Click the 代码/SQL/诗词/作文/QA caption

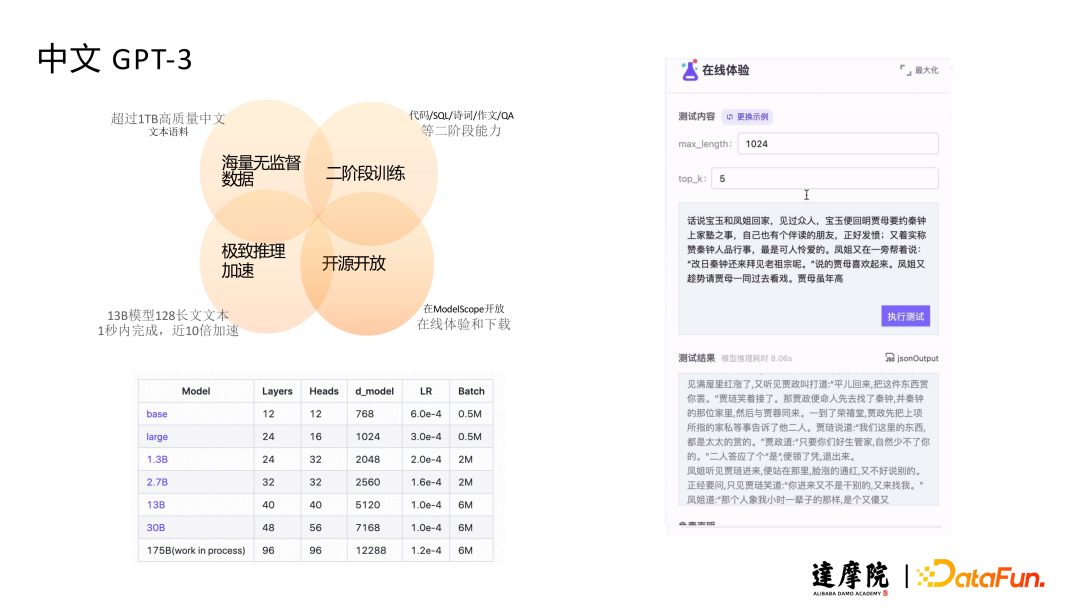[461, 116]
